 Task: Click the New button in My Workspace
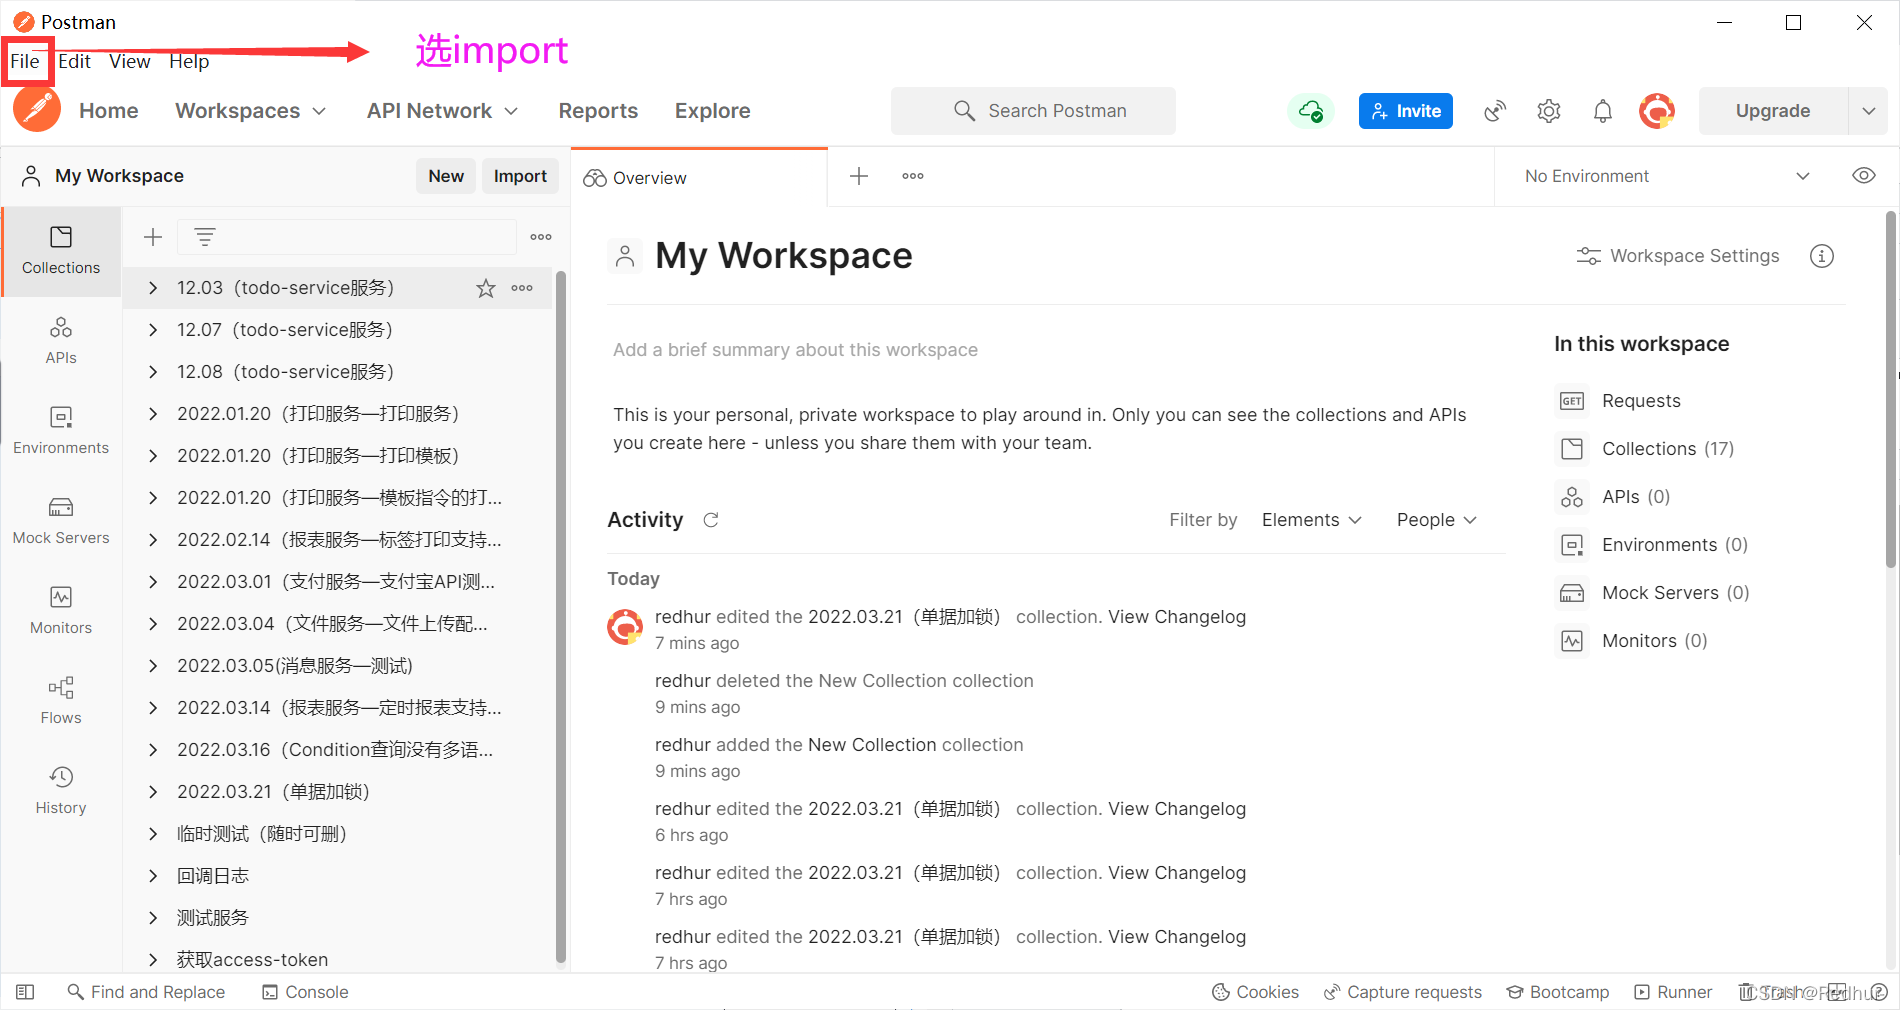click(x=446, y=176)
